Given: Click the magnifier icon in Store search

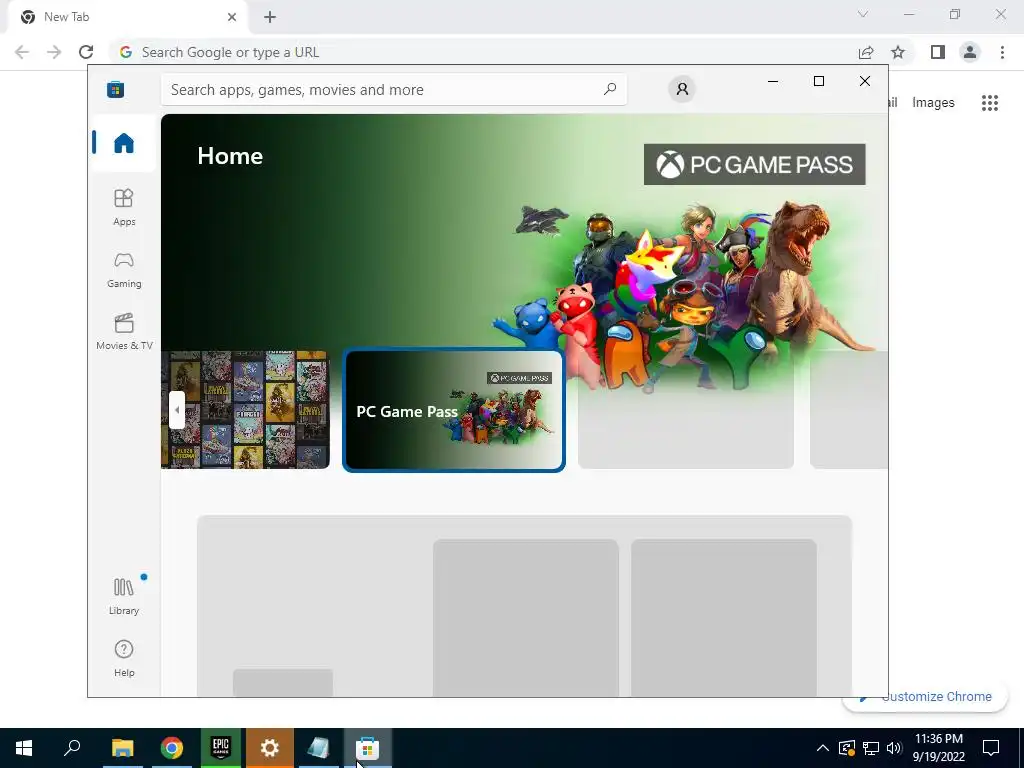Looking at the screenshot, I should point(609,89).
